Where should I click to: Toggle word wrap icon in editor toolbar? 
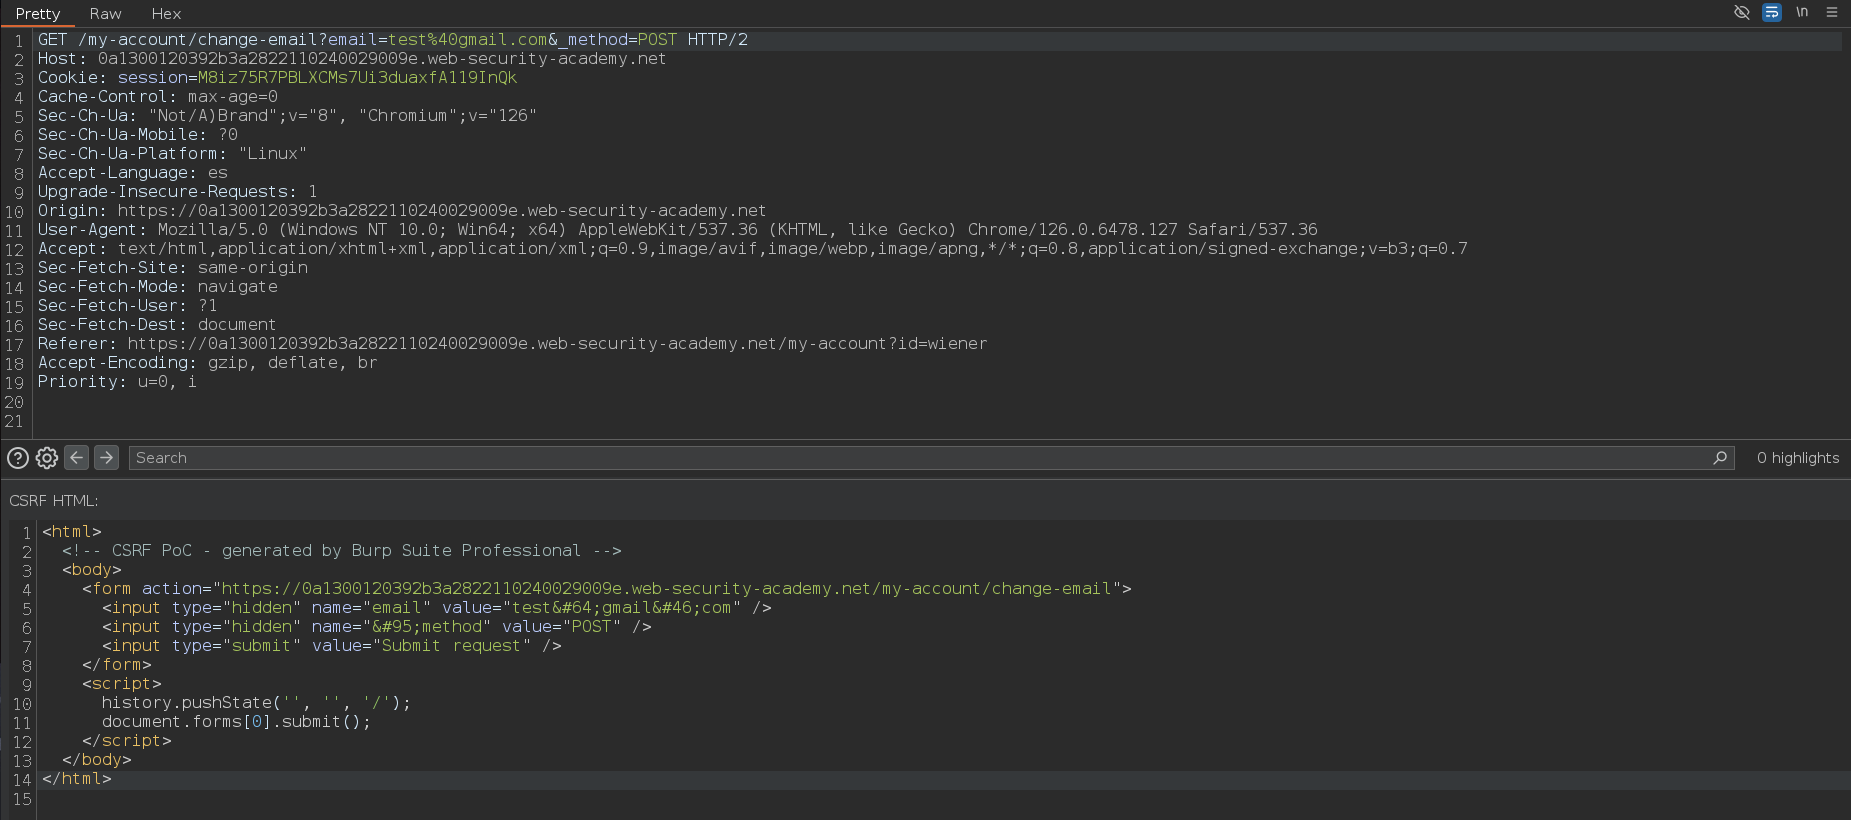[1771, 12]
